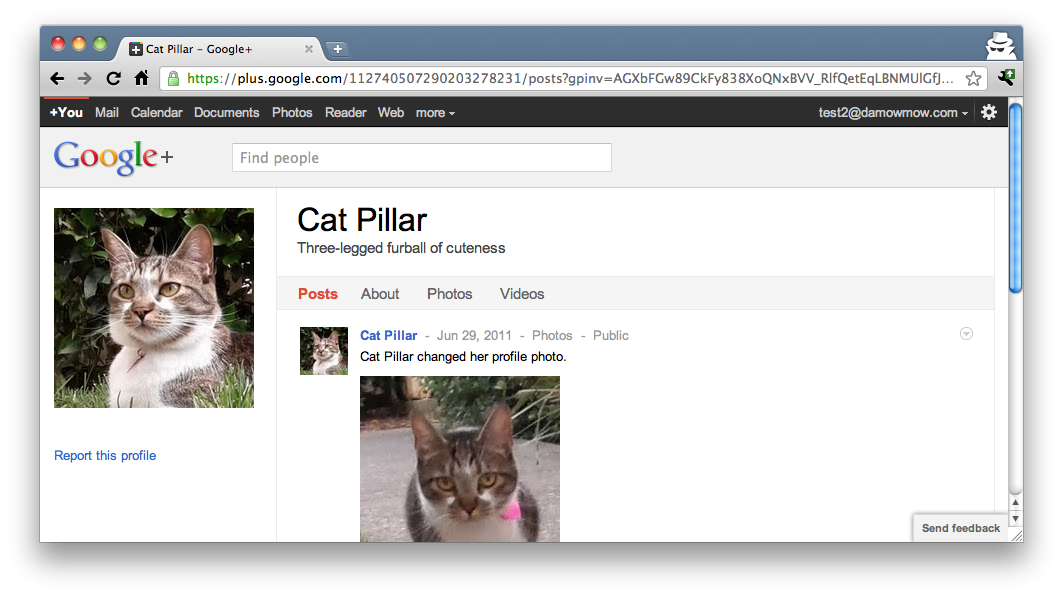
Task: Expand the 'more' menu in top bar
Action: (x=435, y=113)
